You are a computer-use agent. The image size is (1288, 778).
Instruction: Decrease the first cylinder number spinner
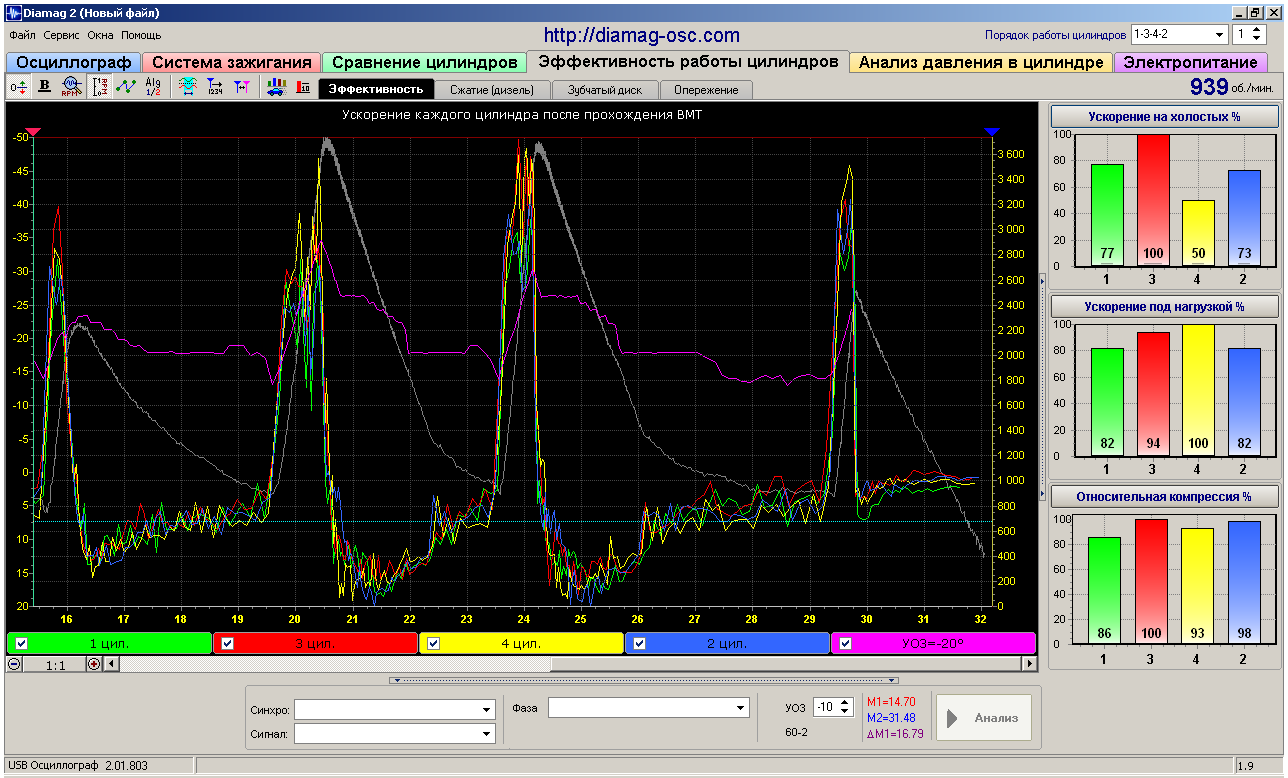(x=1257, y=39)
